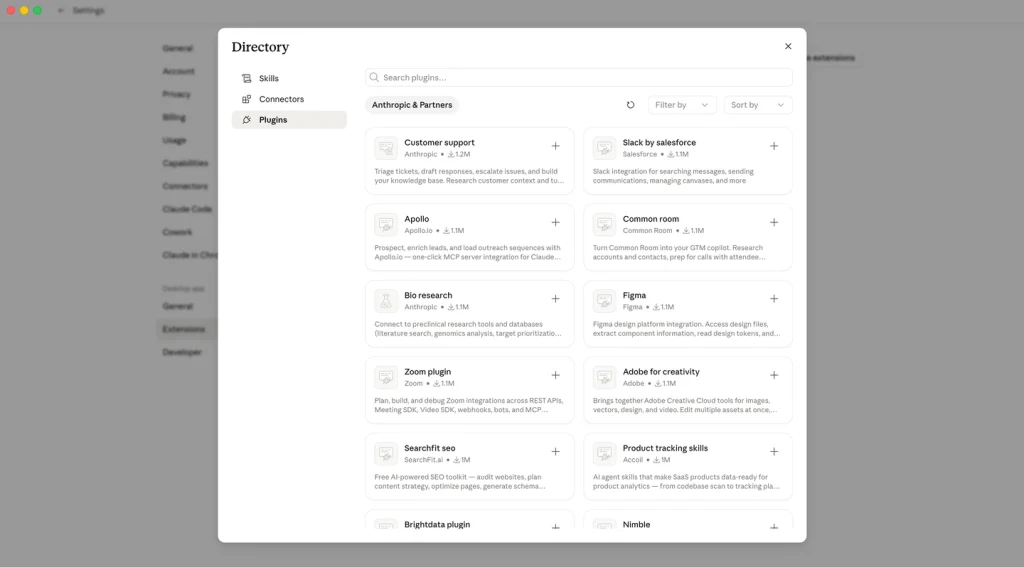Open the Customer support plugin title

(439, 142)
